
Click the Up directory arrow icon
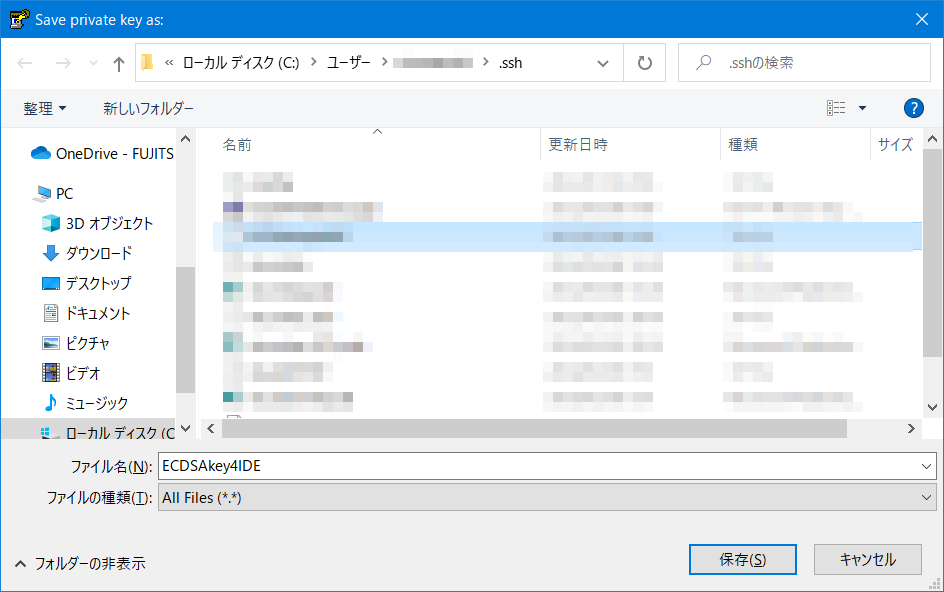point(119,63)
